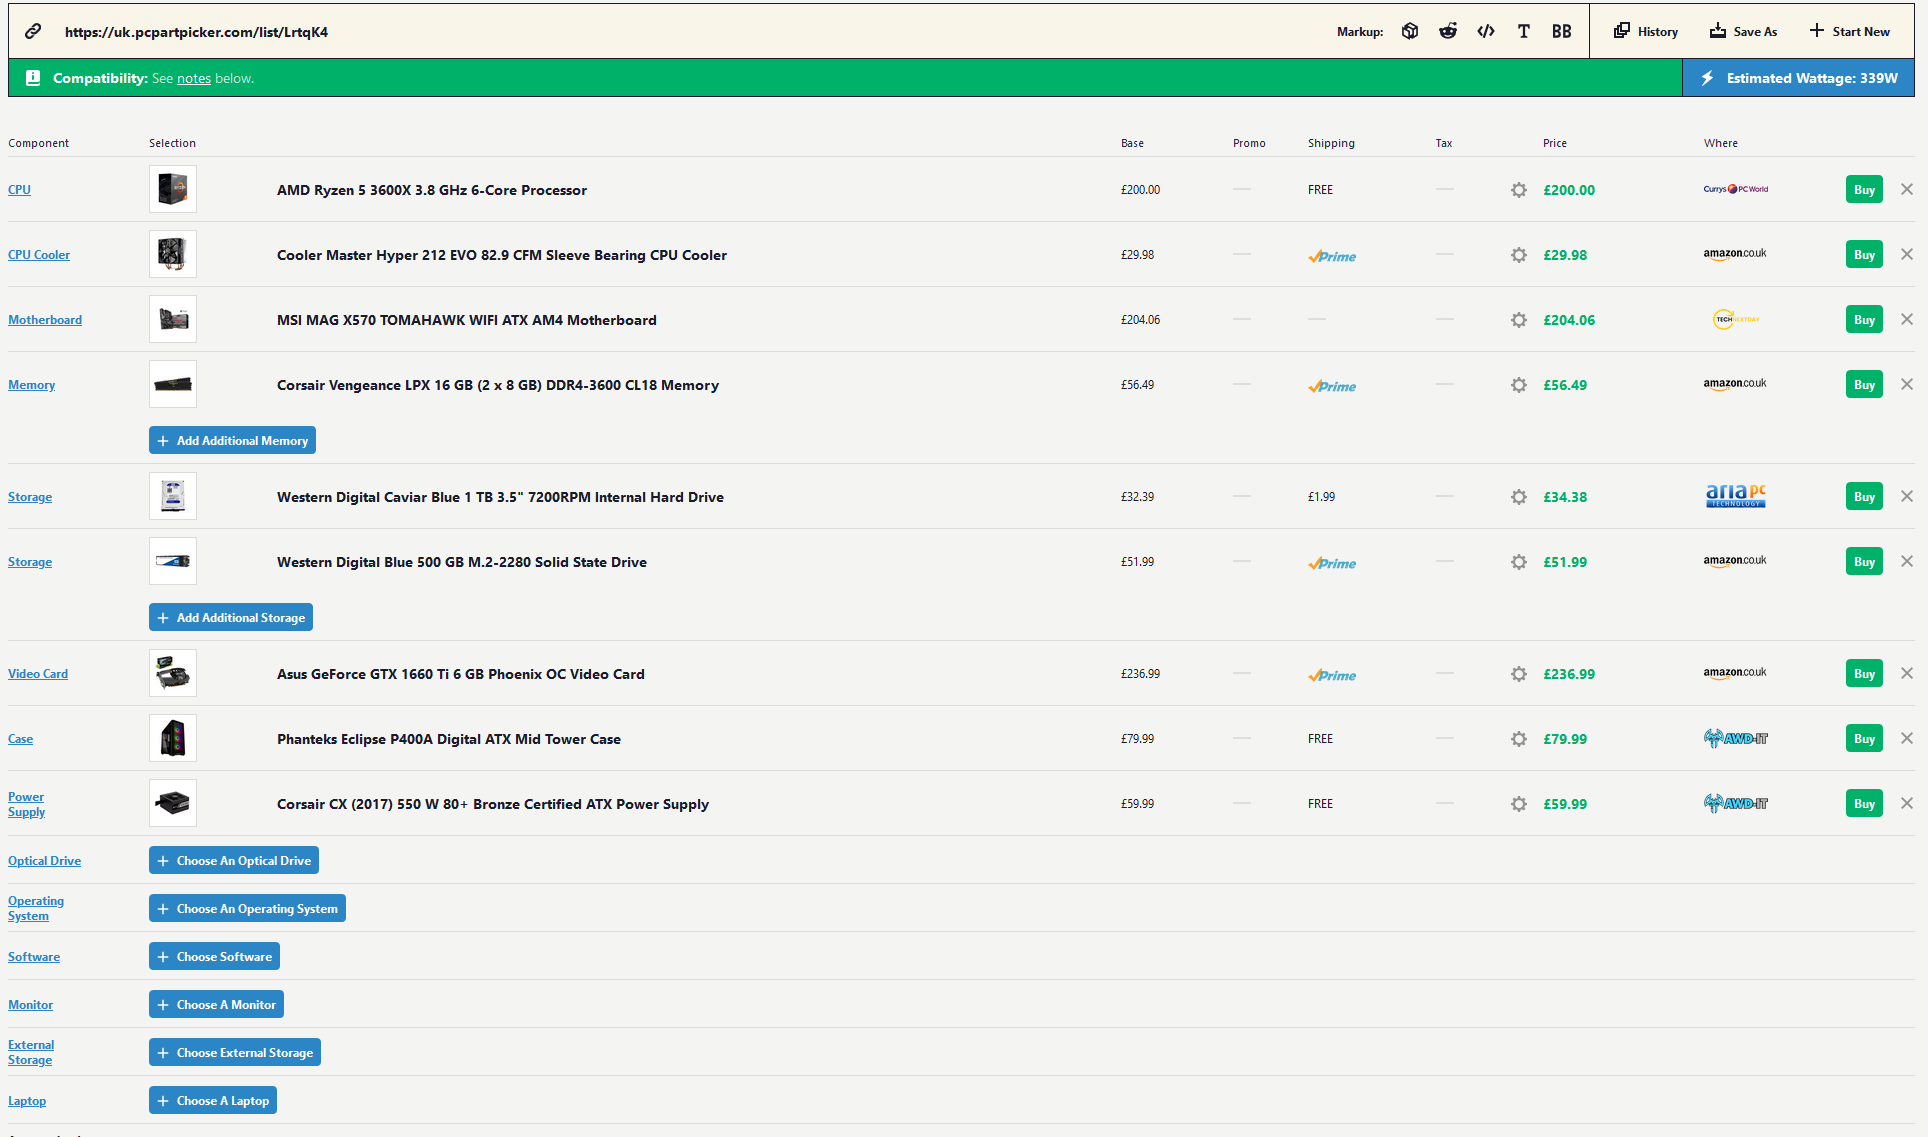Viewport: 1928px width, 1137px height.
Task: Open the compatibility notes link
Action: click(x=194, y=79)
